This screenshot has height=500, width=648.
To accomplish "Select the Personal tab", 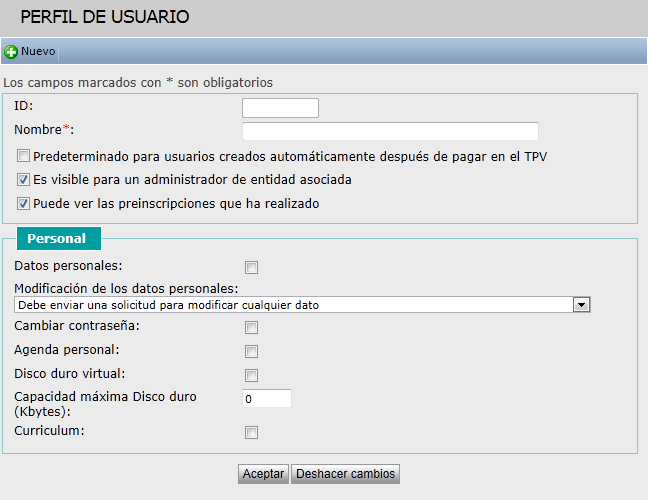I will click(x=59, y=238).
